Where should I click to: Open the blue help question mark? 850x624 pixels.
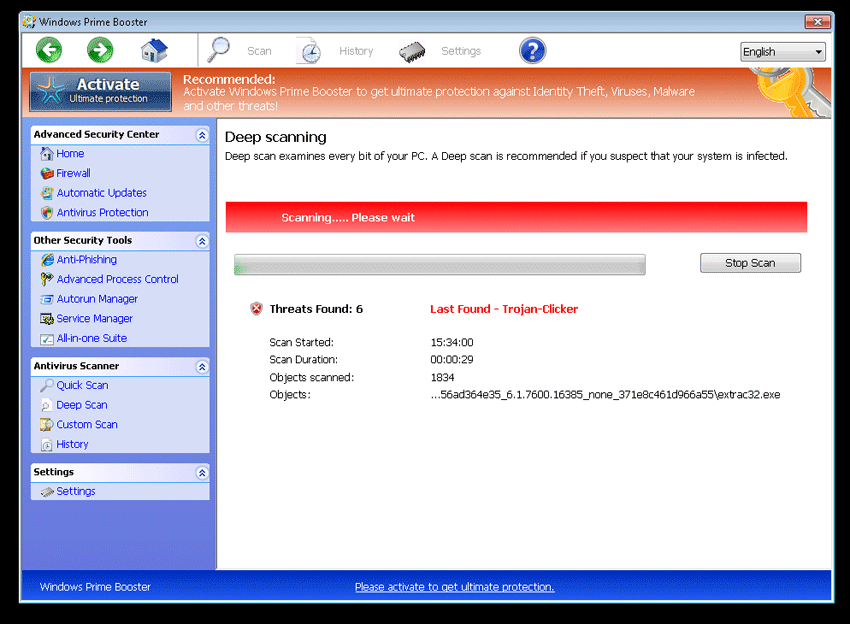(532, 51)
